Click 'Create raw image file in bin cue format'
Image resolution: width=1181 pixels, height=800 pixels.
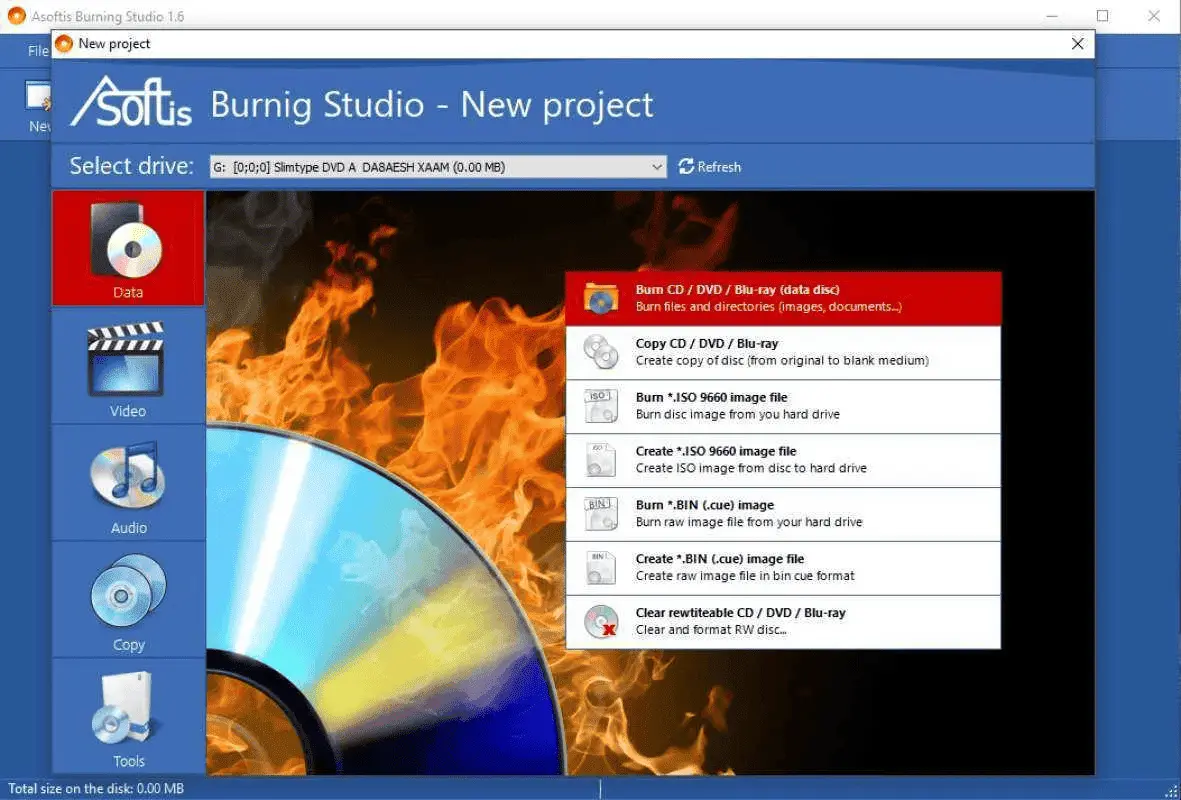tap(745, 576)
